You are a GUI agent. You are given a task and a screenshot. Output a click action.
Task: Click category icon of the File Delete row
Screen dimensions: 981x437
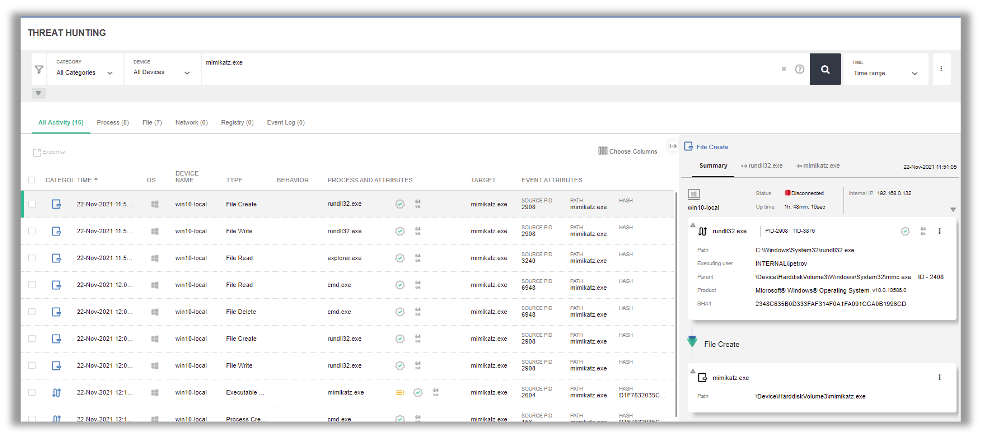tap(56, 312)
